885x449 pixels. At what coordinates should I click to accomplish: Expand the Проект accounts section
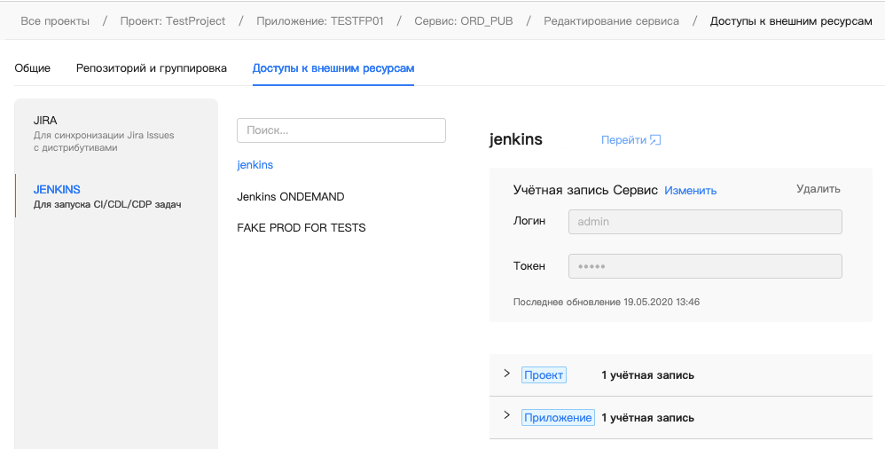507,374
